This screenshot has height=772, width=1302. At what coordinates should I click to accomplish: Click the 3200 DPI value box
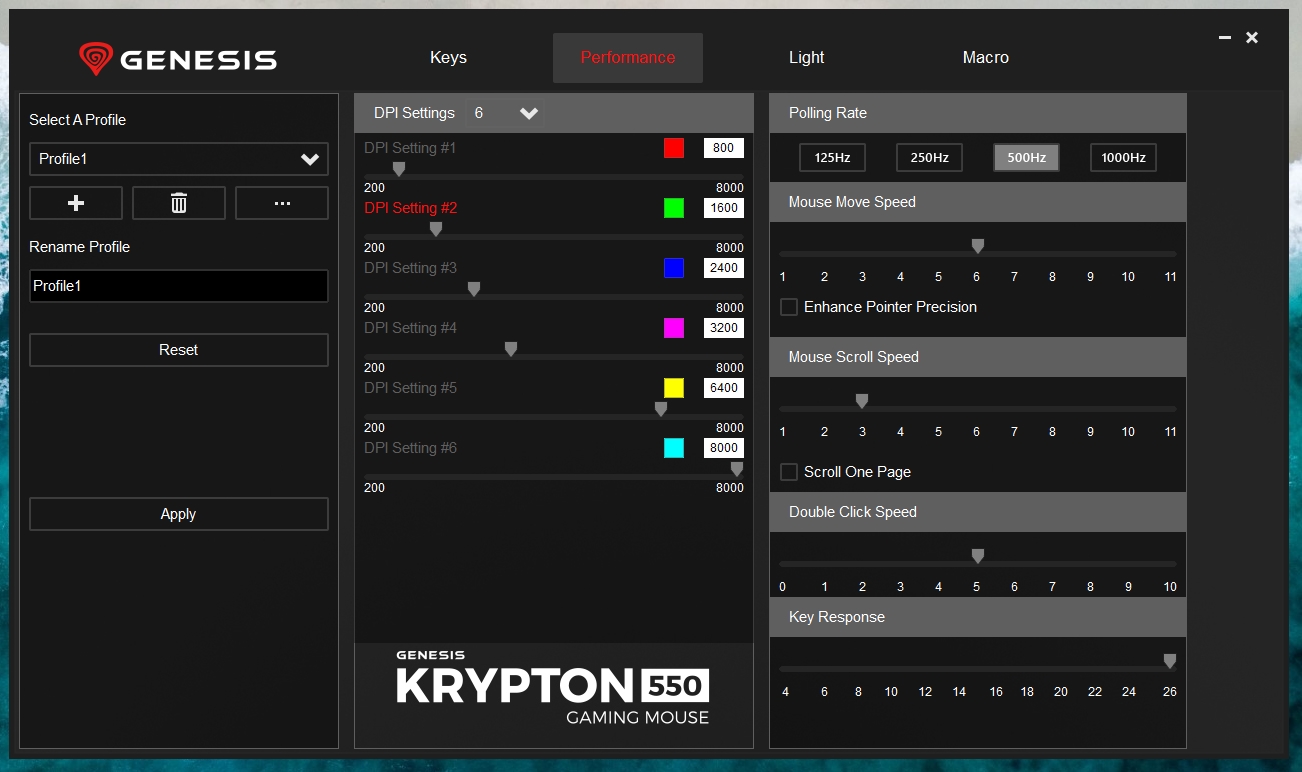tap(724, 328)
